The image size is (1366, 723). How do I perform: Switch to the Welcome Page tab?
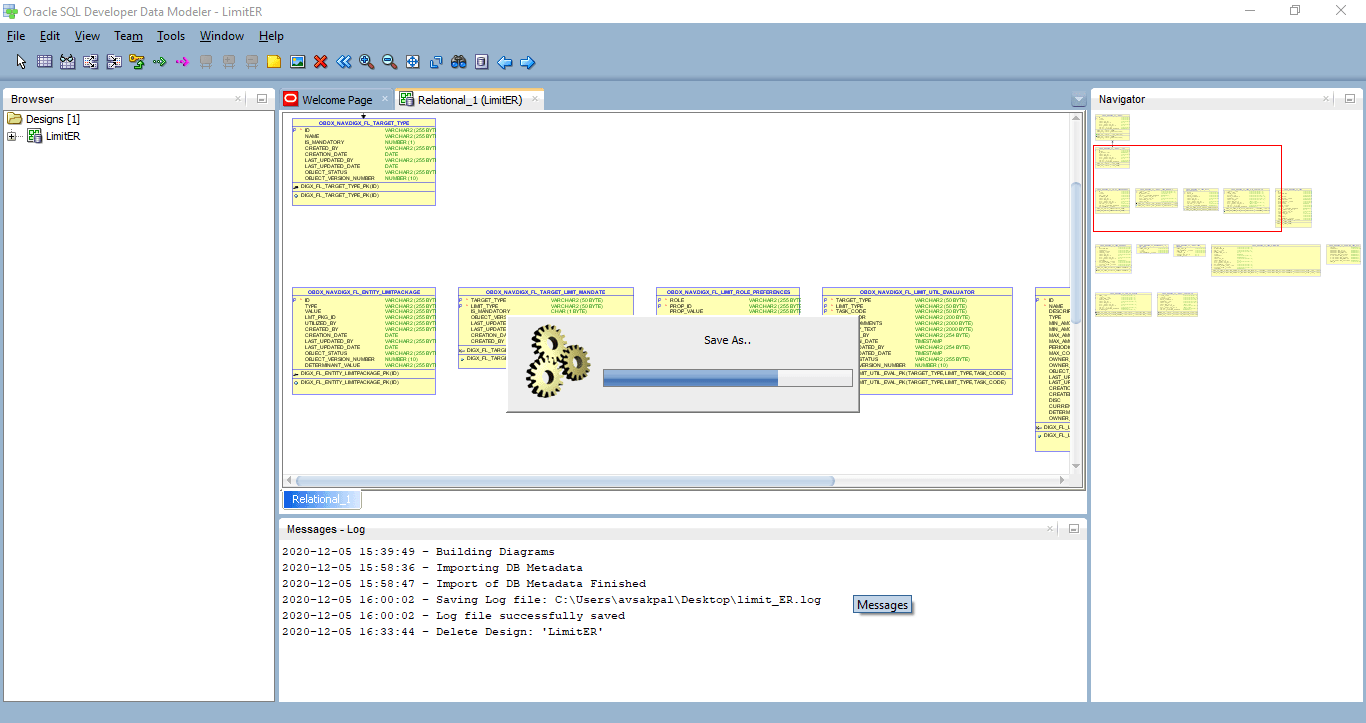tap(336, 100)
